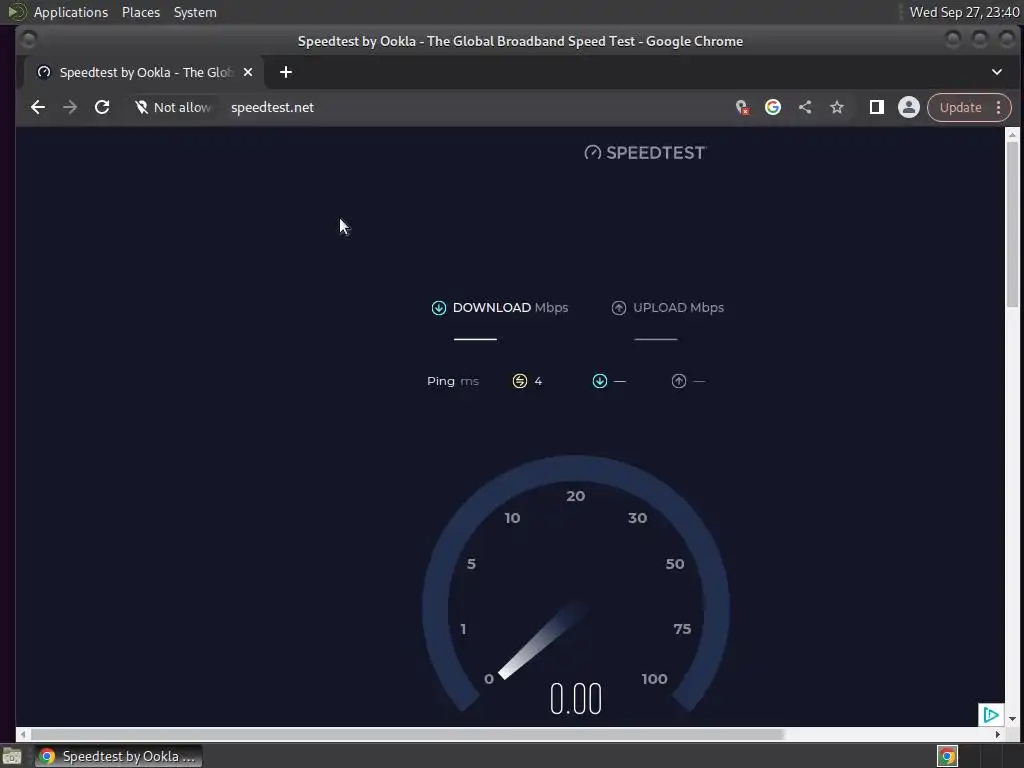Open the System menu
Viewport: 1024px width, 768px height.
pyautogui.click(x=195, y=12)
